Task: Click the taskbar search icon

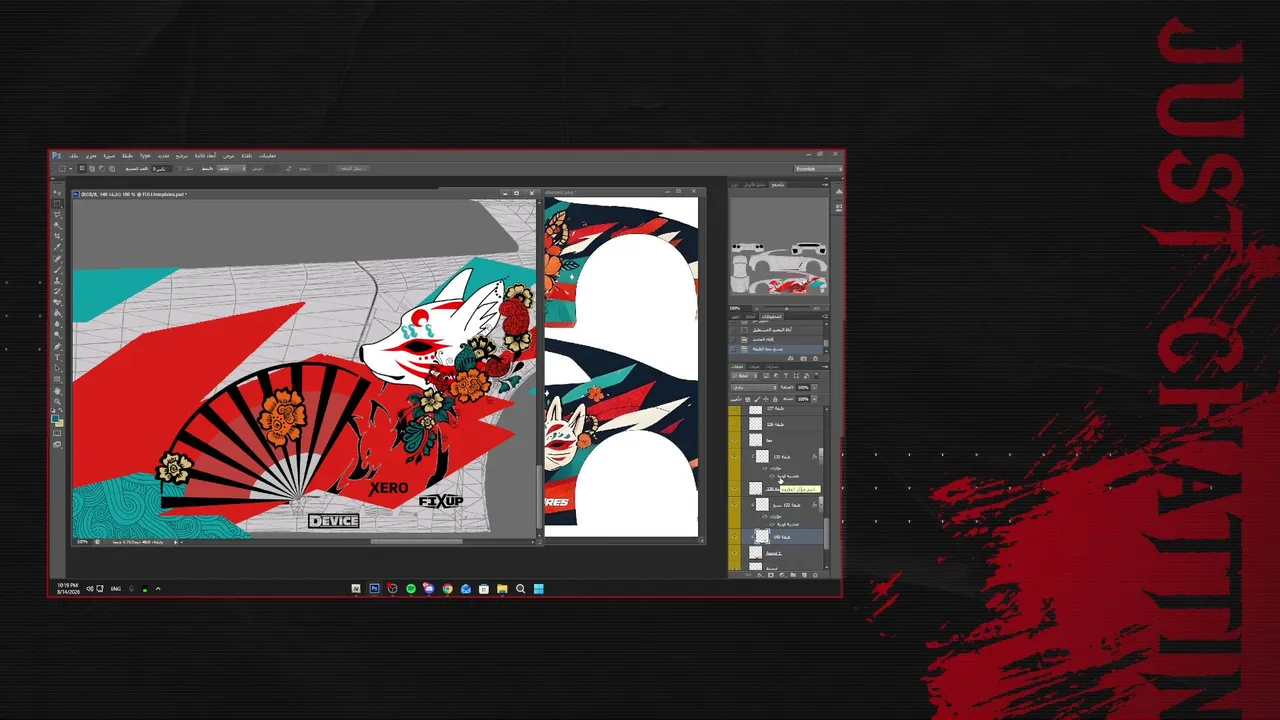Action: click(520, 589)
